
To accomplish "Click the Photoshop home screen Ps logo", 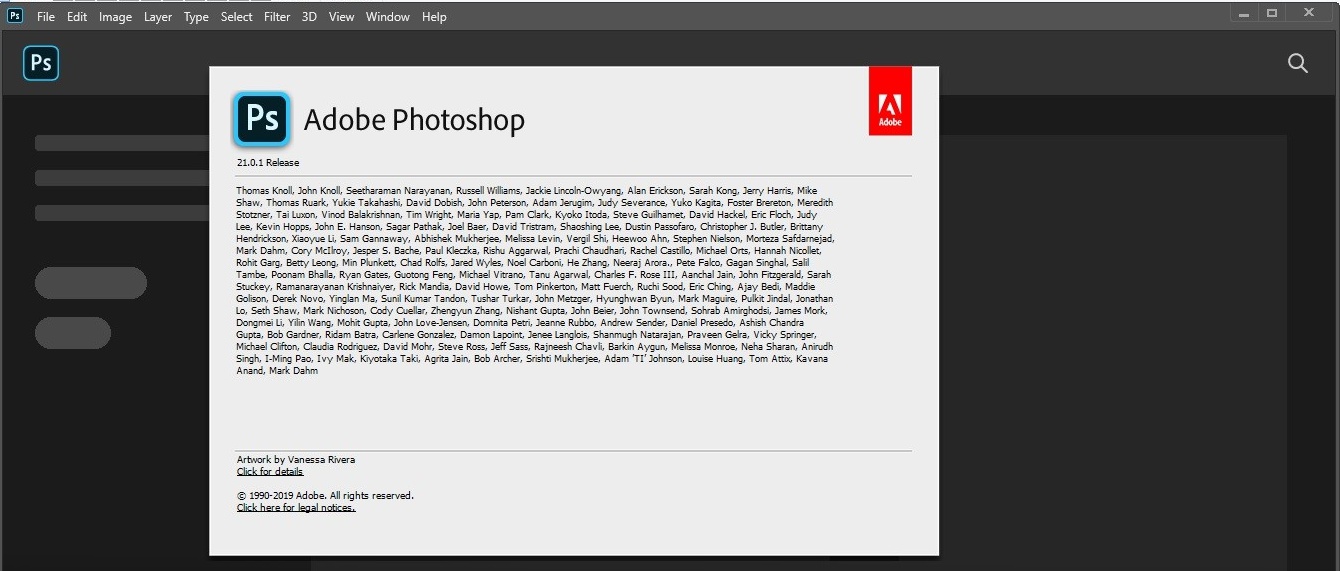I will pyautogui.click(x=41, y=63).
